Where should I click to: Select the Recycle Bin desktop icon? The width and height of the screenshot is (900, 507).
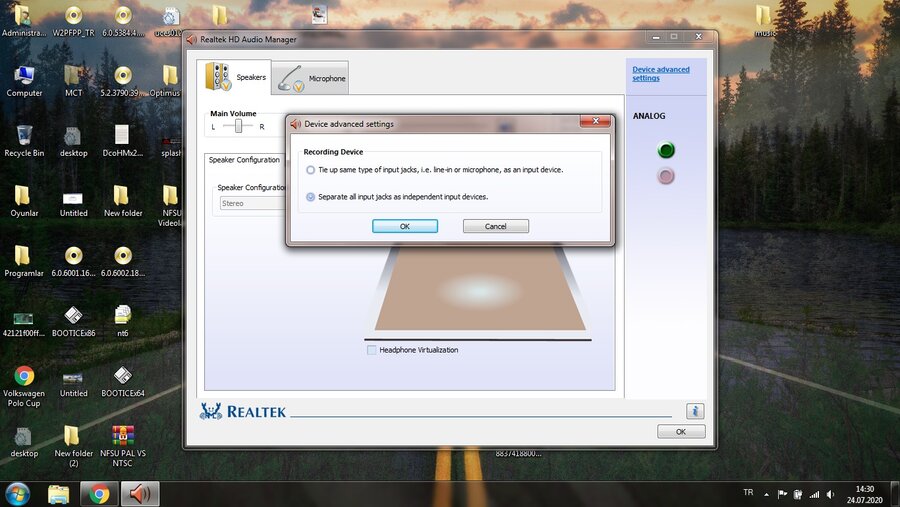coord(24,141)
